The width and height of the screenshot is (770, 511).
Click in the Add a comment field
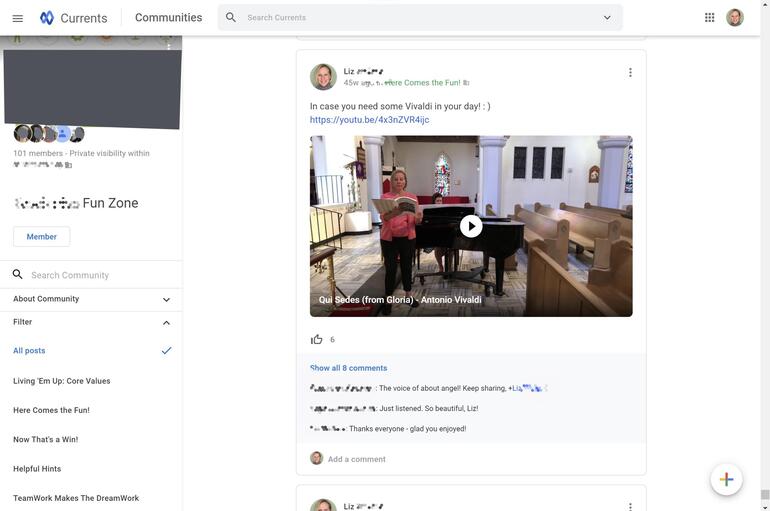[357, 459]
